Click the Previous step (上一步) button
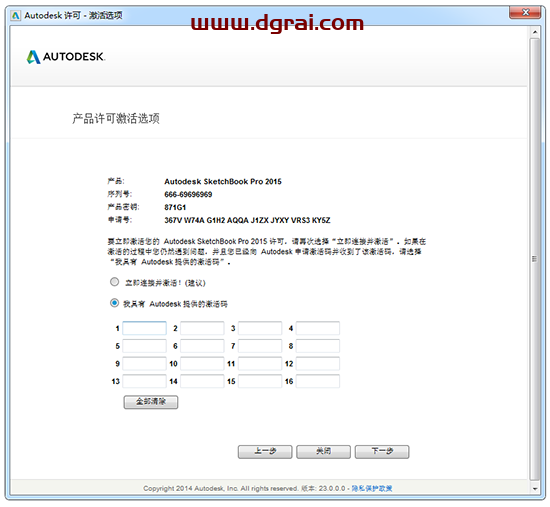550x507 pixels. pyautogui.click(x=265, y=452)
